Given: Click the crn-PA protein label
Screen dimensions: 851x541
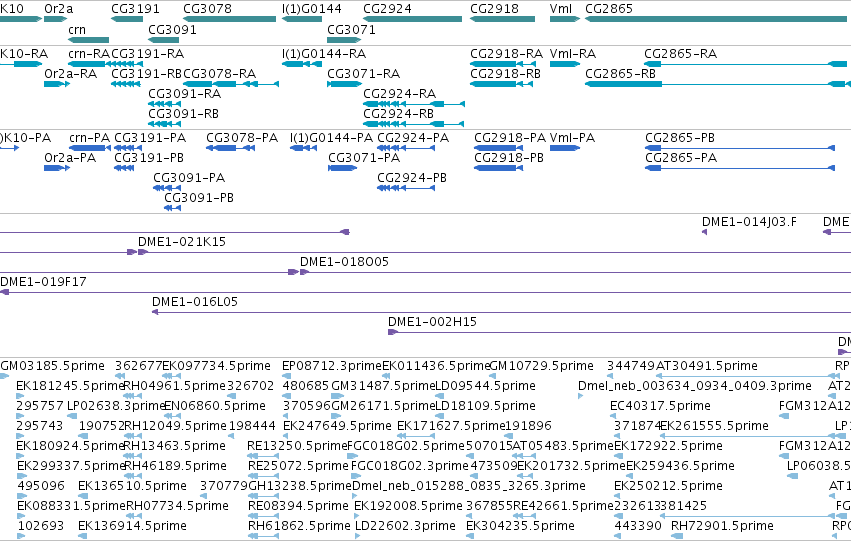Looking at the screenshot, I should 90,138.
